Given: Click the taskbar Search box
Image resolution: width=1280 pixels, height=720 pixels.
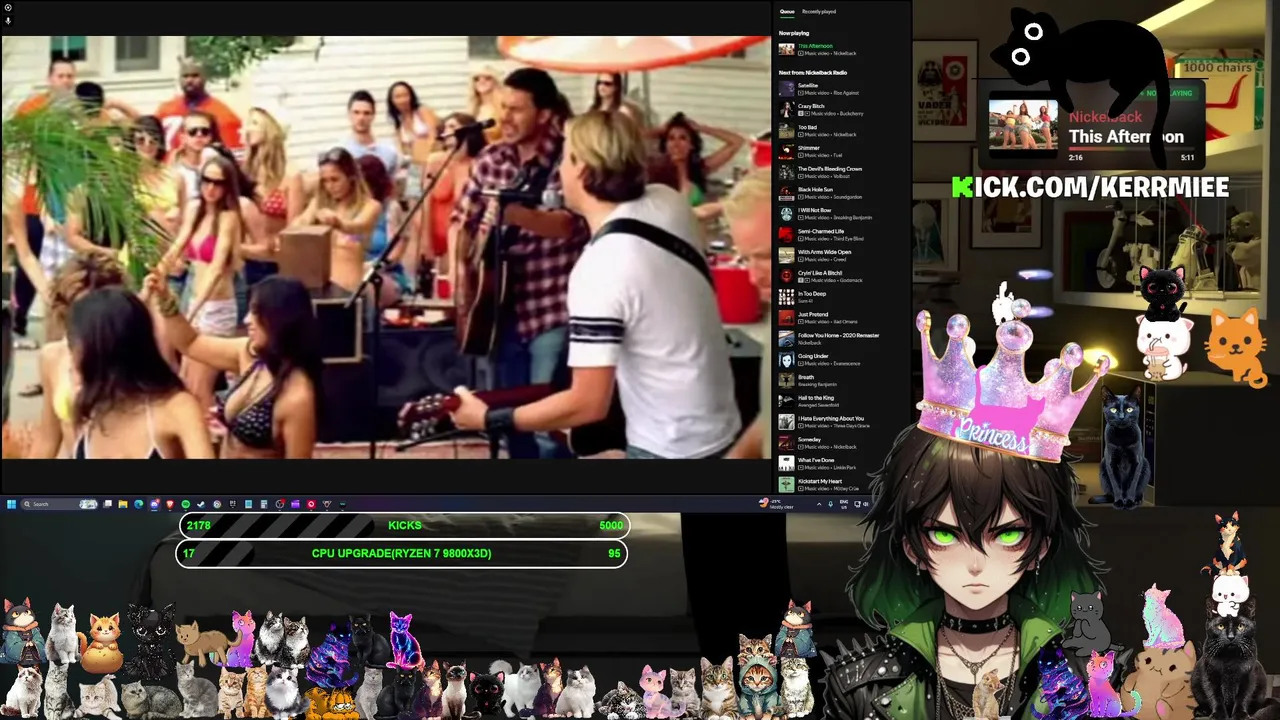Looking at the screenshot, I should coord(59,504).
